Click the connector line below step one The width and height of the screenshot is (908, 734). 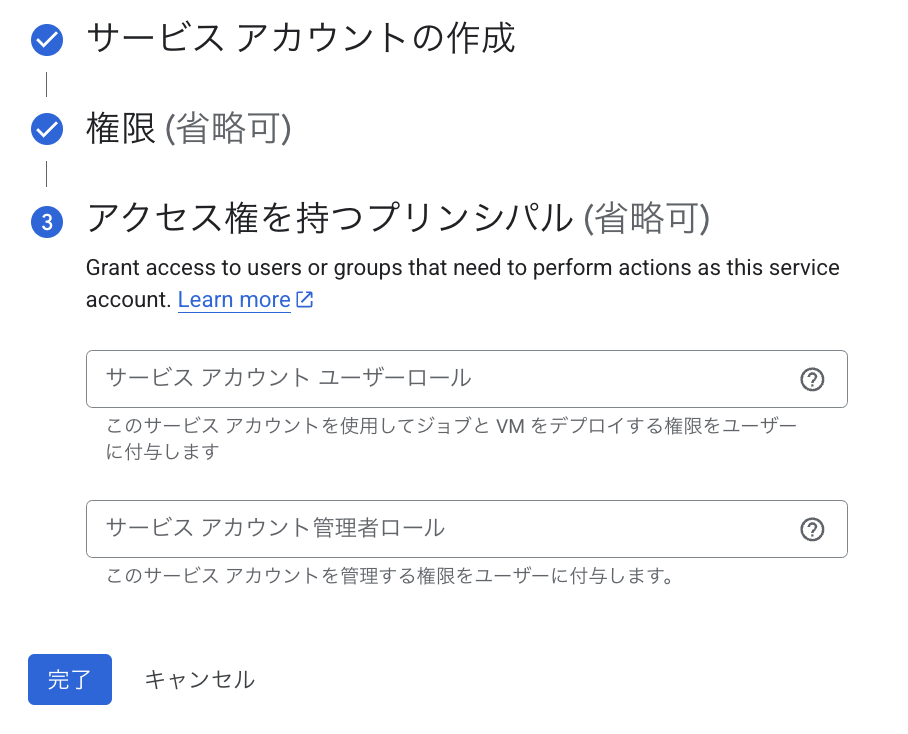pyautogui.click(x=47, y=84)
